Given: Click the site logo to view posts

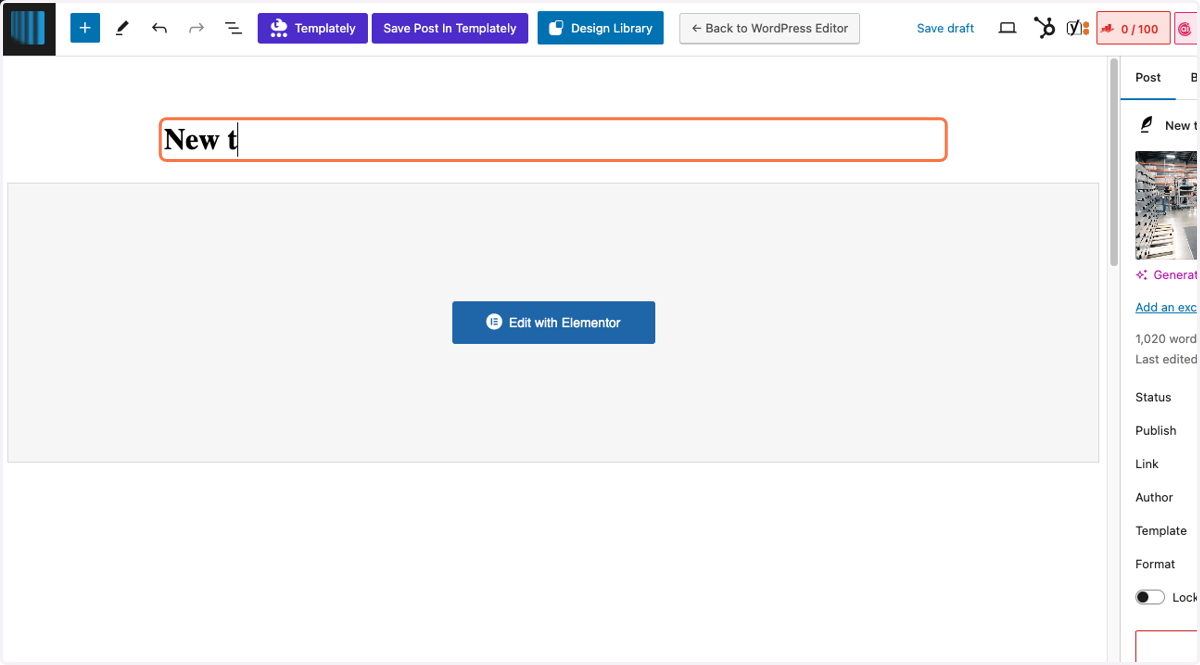Looking at the screenshot, I should coord(29,28).
